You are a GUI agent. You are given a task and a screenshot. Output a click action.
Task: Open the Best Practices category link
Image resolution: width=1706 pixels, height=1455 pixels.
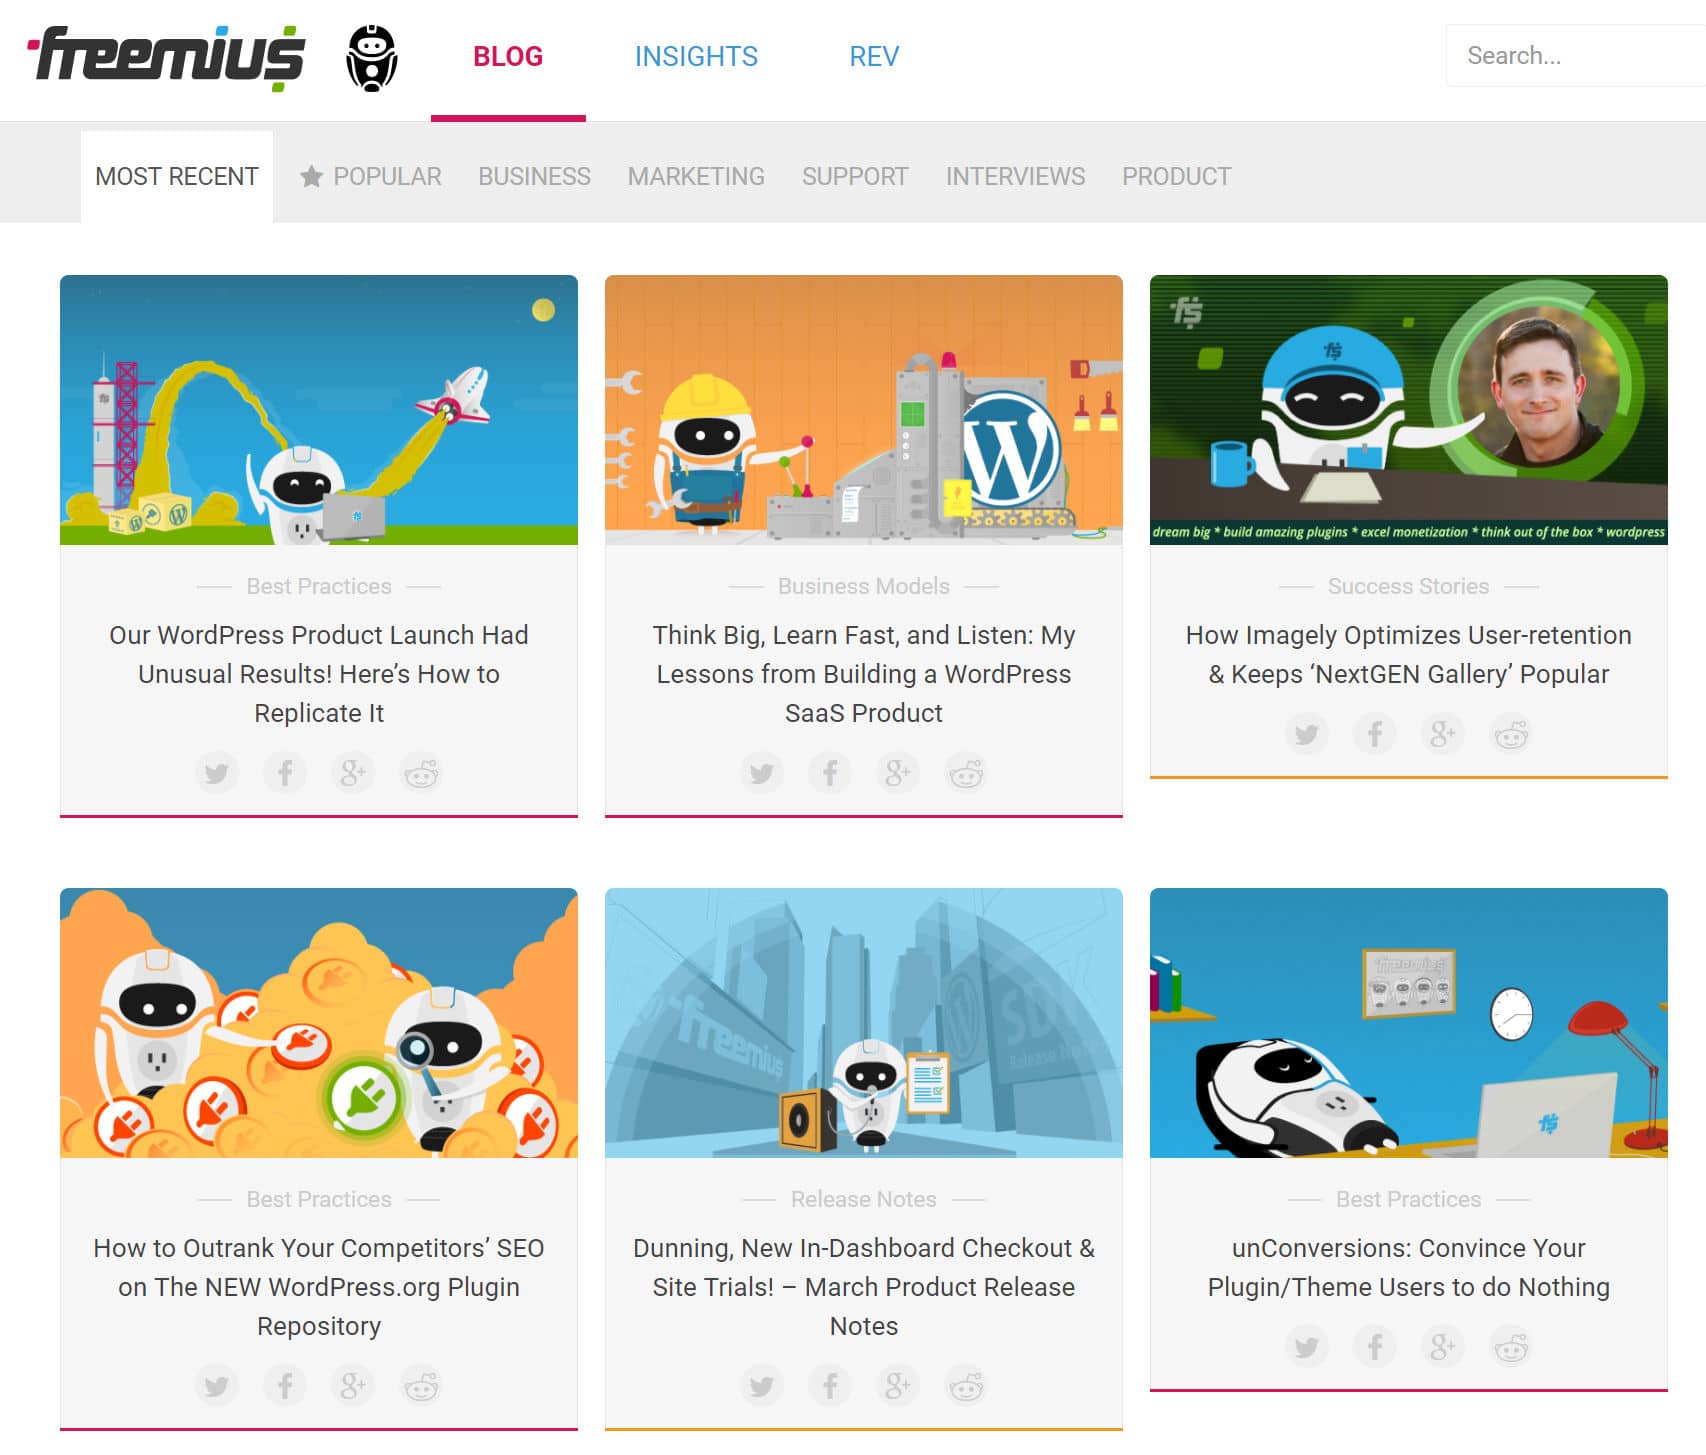tap(318, 586)
